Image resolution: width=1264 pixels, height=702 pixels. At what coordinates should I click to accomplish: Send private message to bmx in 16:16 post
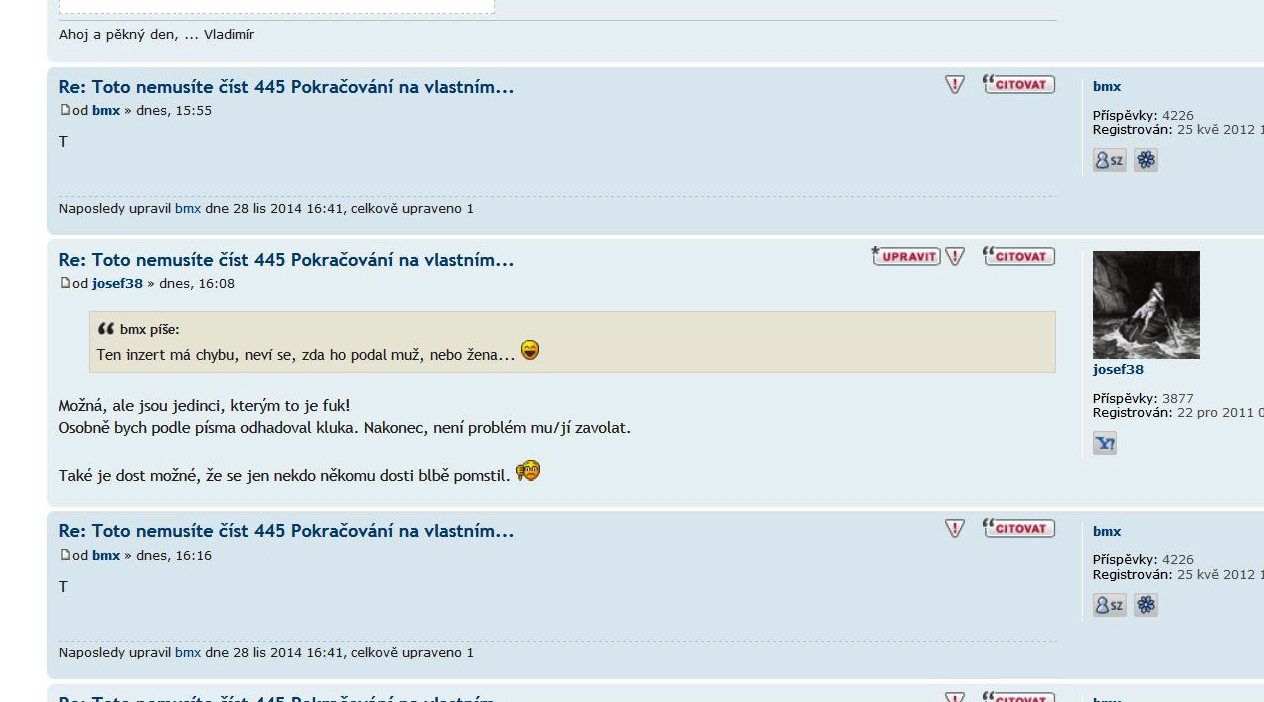[1109, 605]
